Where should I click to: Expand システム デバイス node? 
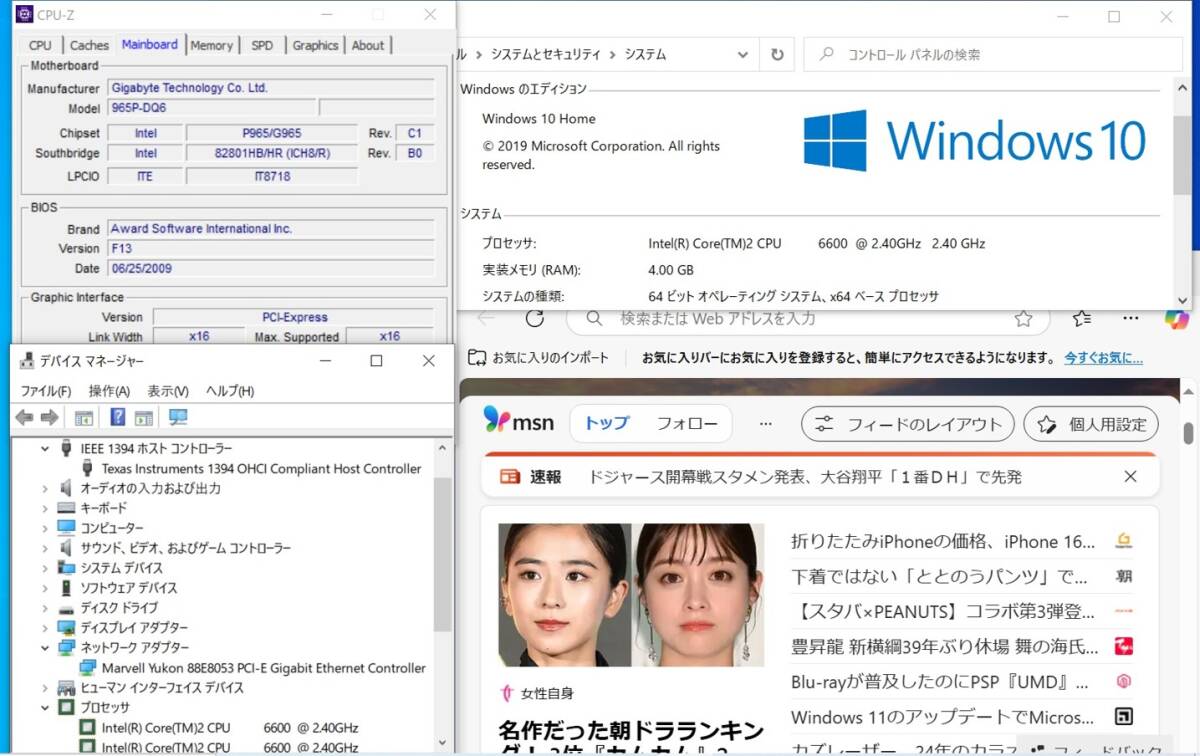click(45, 568)
